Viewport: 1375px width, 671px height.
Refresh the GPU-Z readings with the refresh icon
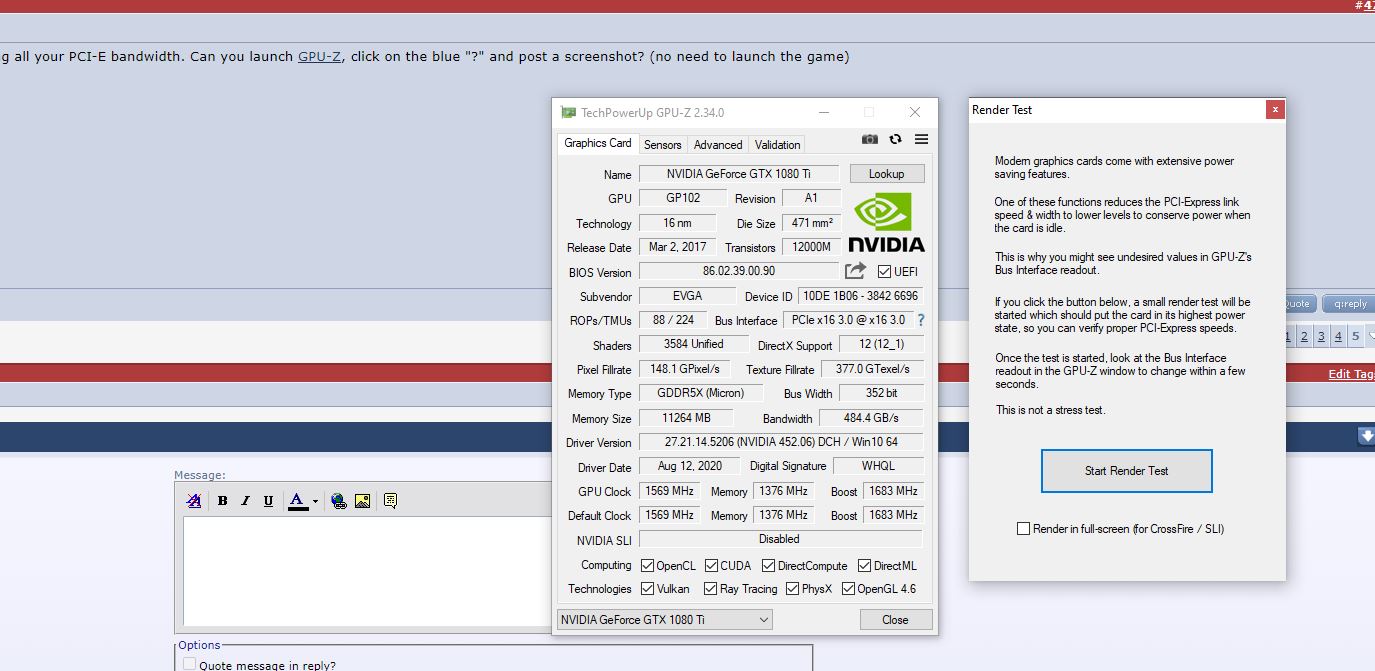click(x=895, y=140)
